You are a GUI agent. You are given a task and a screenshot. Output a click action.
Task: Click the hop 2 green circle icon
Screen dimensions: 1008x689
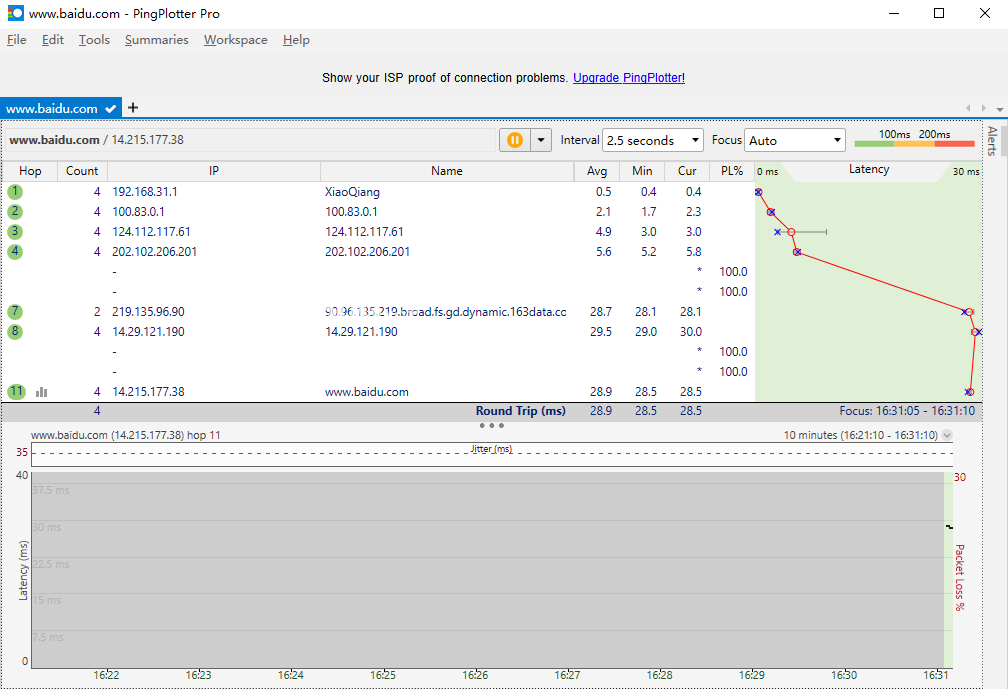coord(15,211)
